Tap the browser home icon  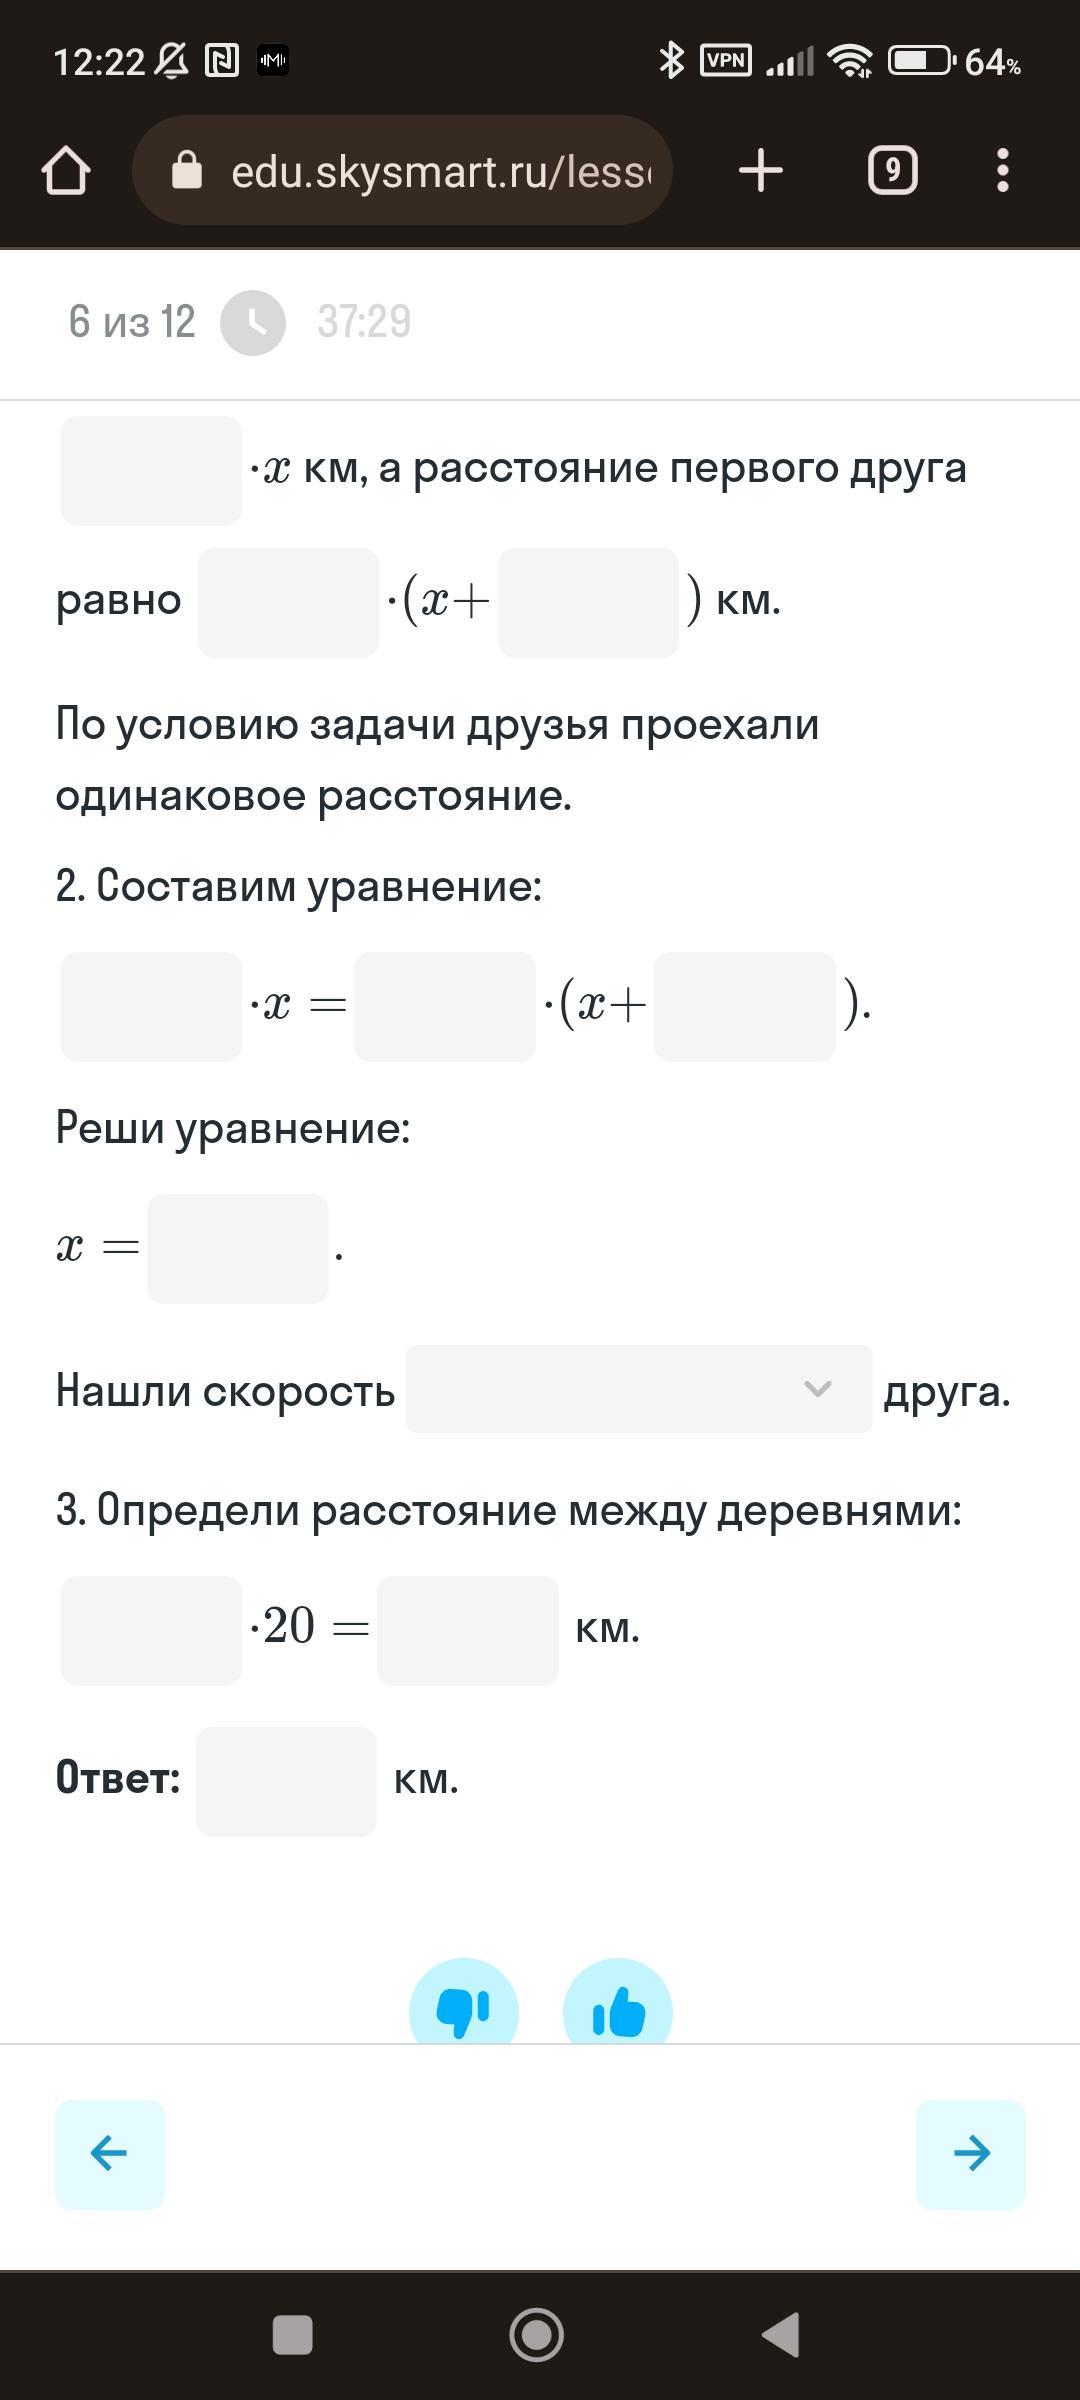[66, 171]
